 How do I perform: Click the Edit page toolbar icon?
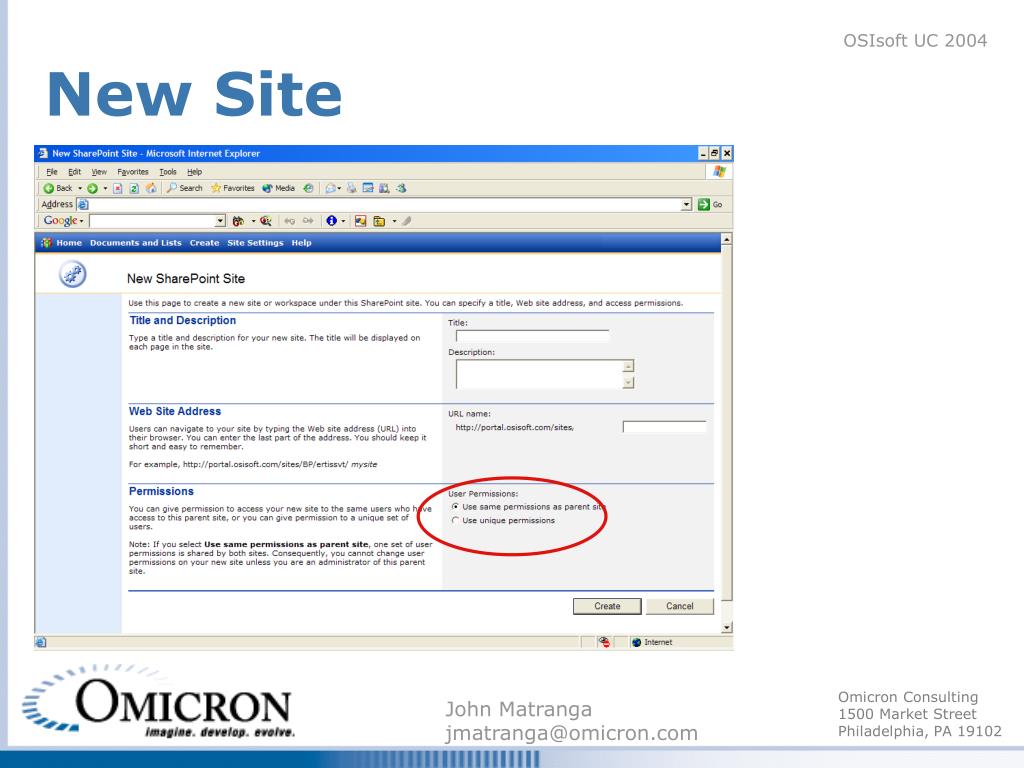(x=368, y=188)
